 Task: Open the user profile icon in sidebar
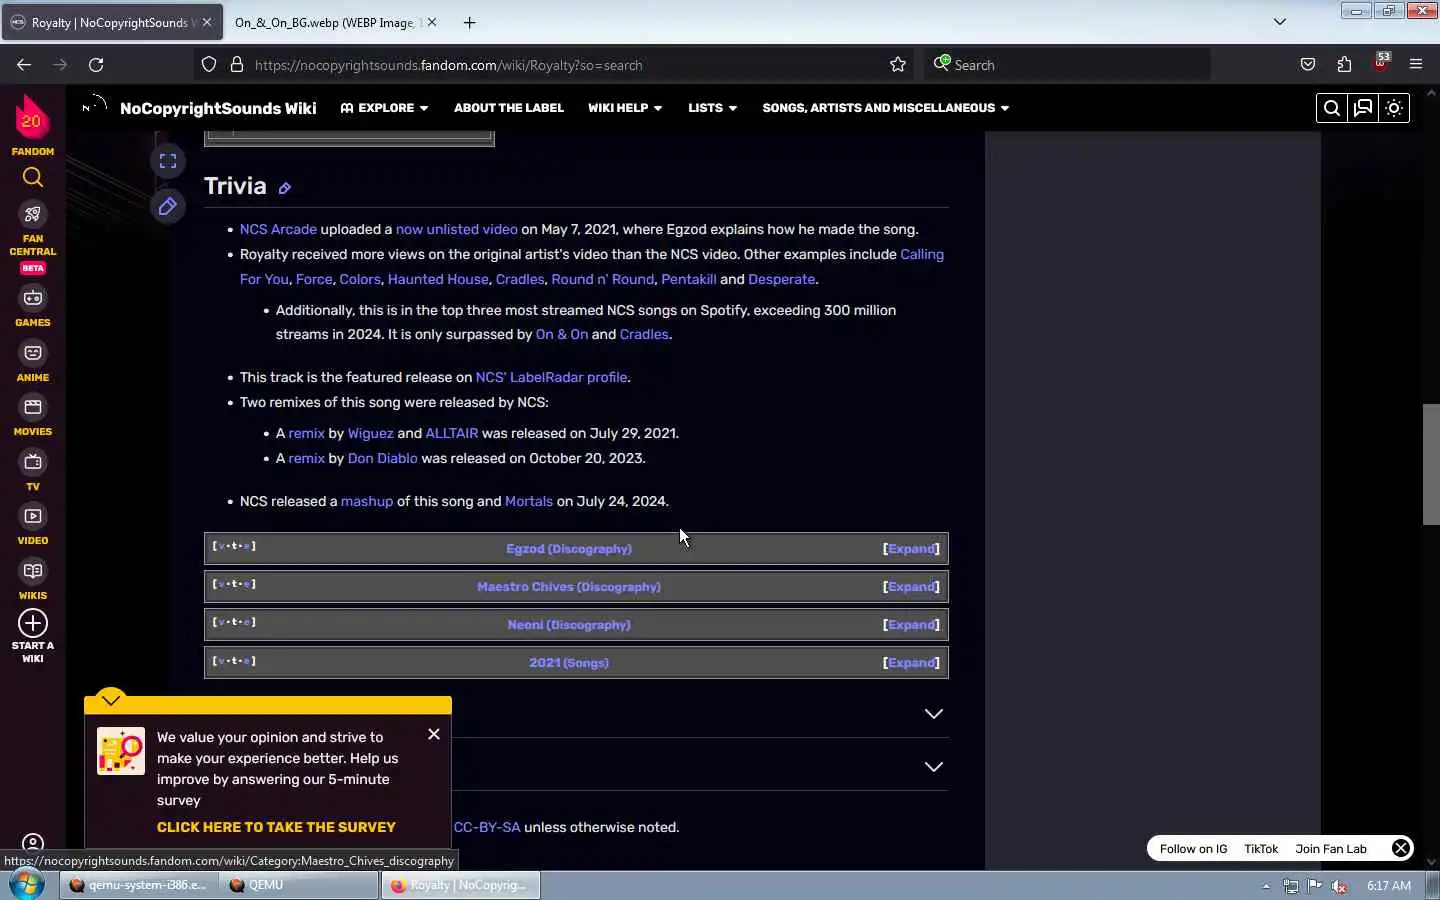click(x=33, y=844)
